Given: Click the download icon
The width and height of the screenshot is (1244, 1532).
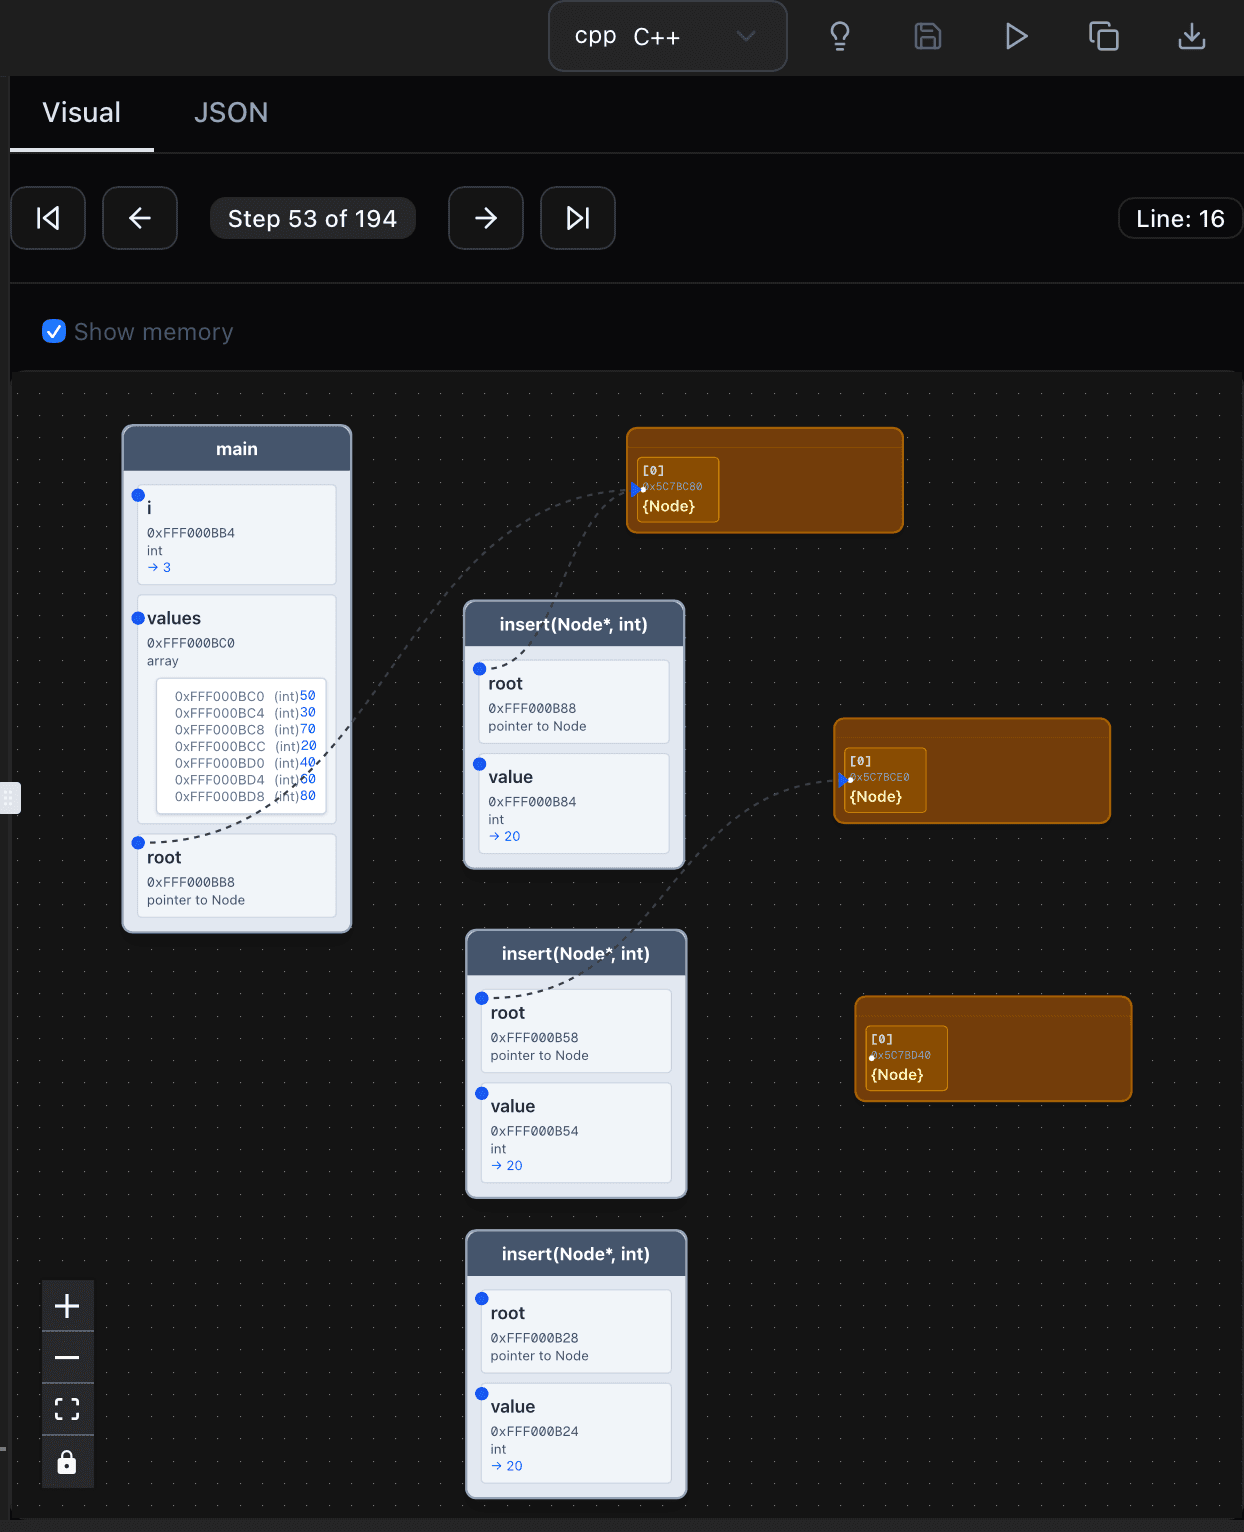Looking at the screenshot, I should (1192, 37).
